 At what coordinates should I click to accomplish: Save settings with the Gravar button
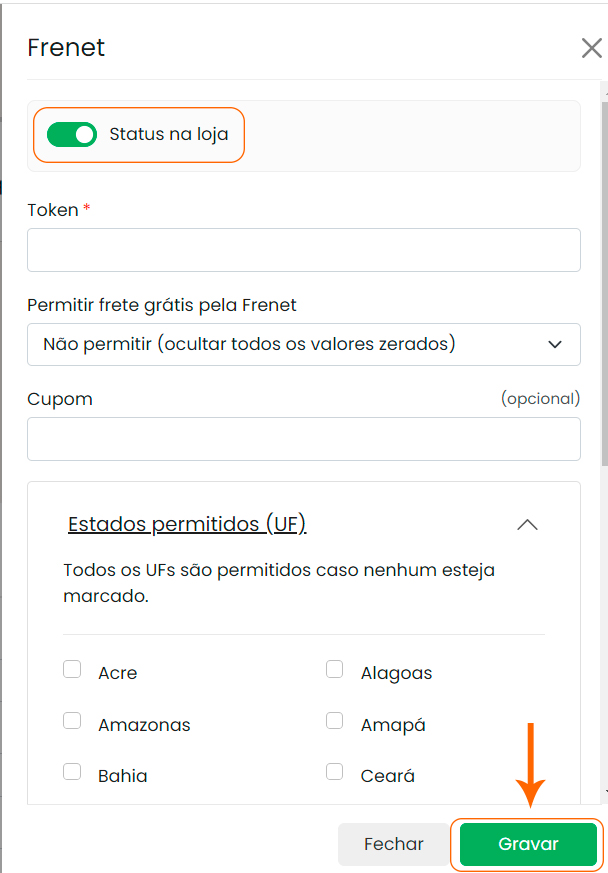tap(528, 844)
